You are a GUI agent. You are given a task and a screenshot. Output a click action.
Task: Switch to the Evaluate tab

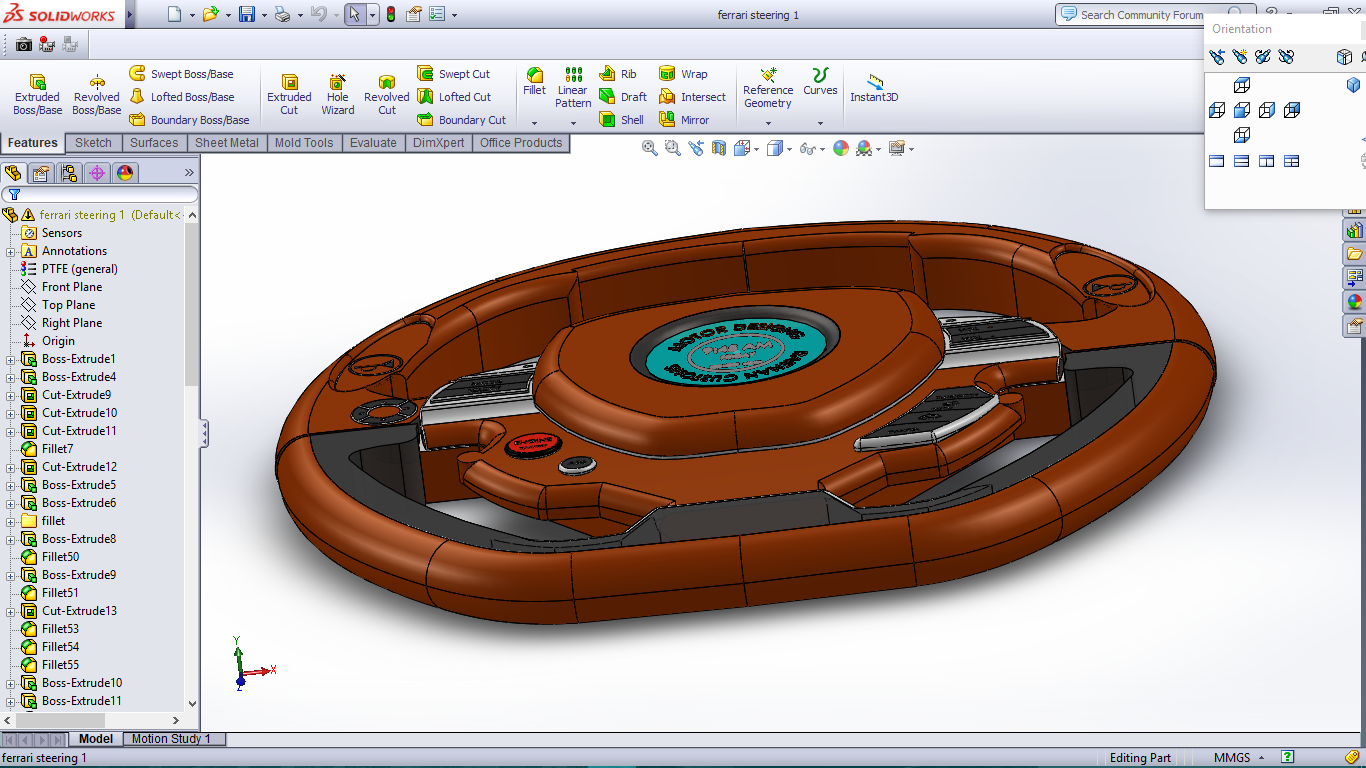(373, 143)
